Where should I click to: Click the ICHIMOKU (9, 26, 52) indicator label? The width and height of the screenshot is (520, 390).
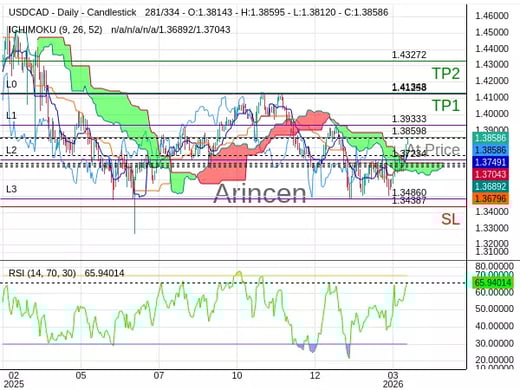55,30
